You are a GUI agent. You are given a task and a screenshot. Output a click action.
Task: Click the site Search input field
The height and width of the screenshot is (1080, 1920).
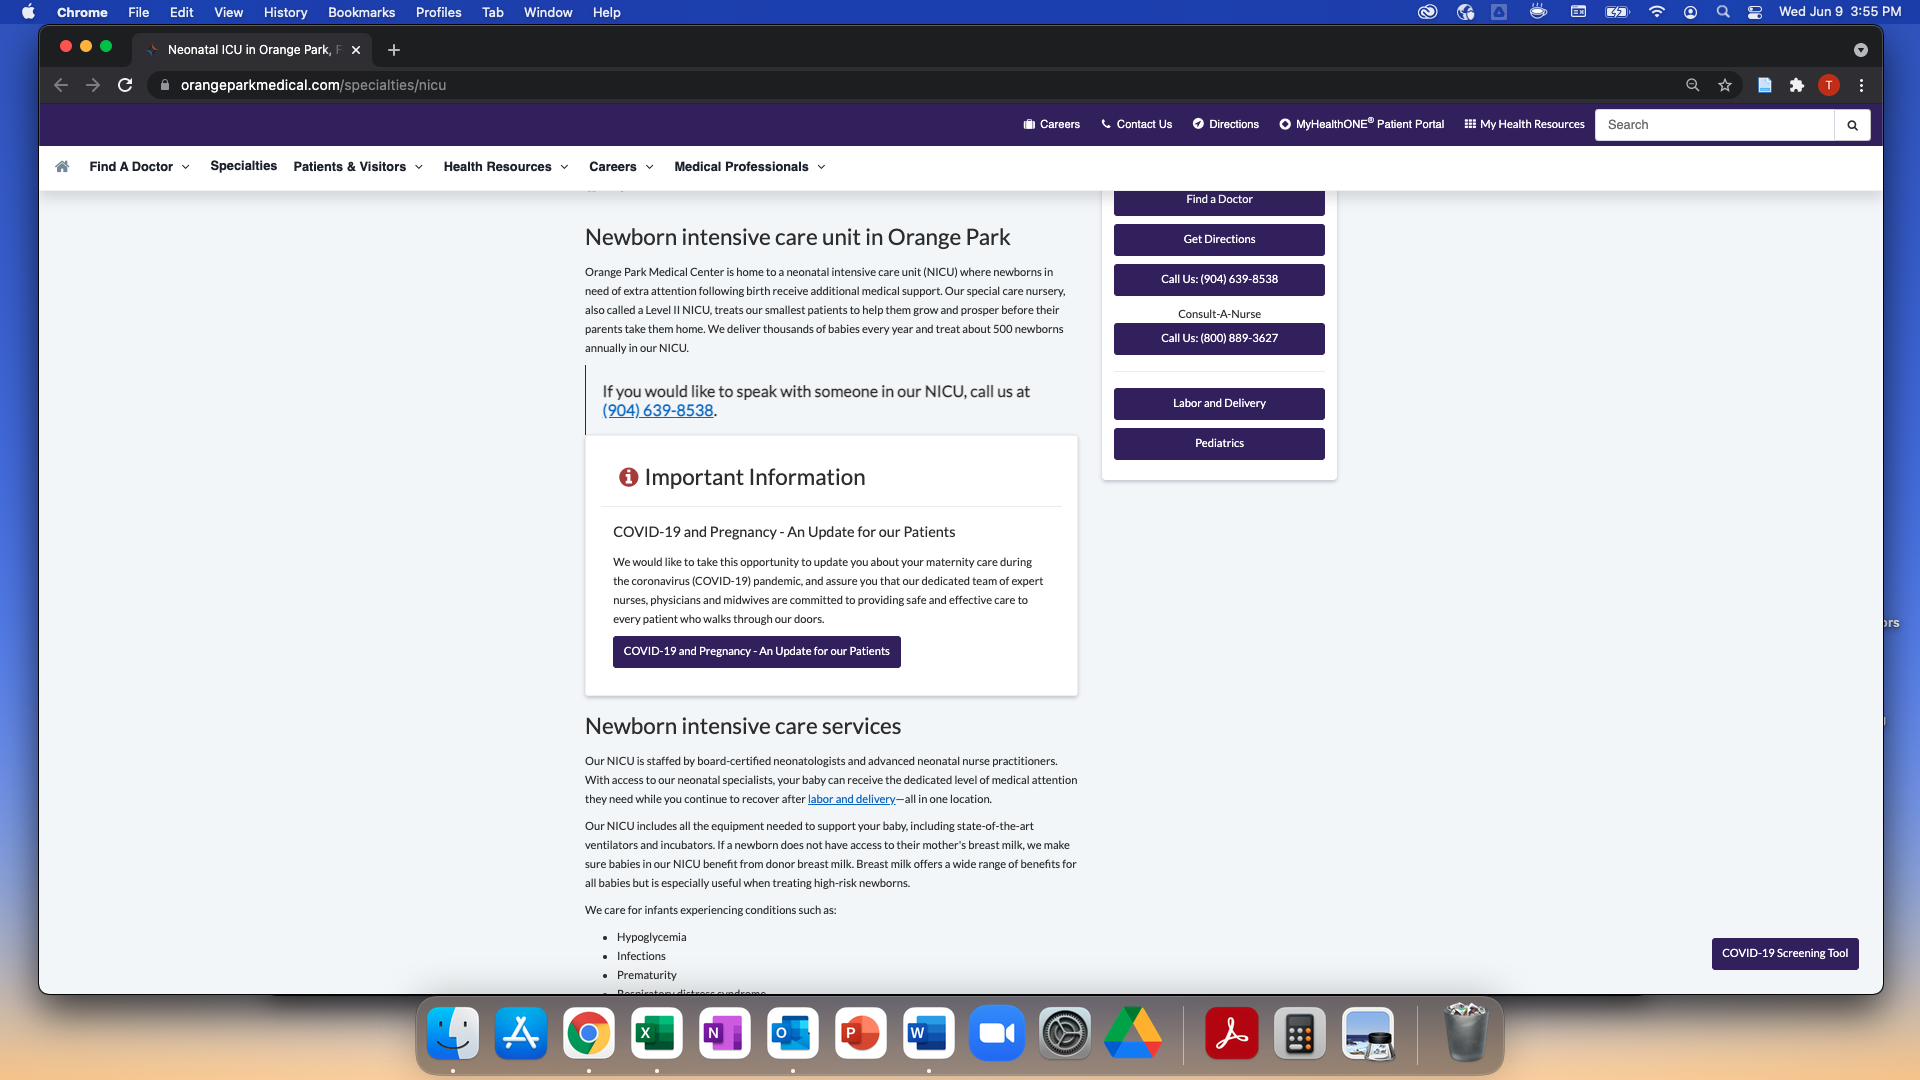pyautogui.click(x=1714, y=125)
